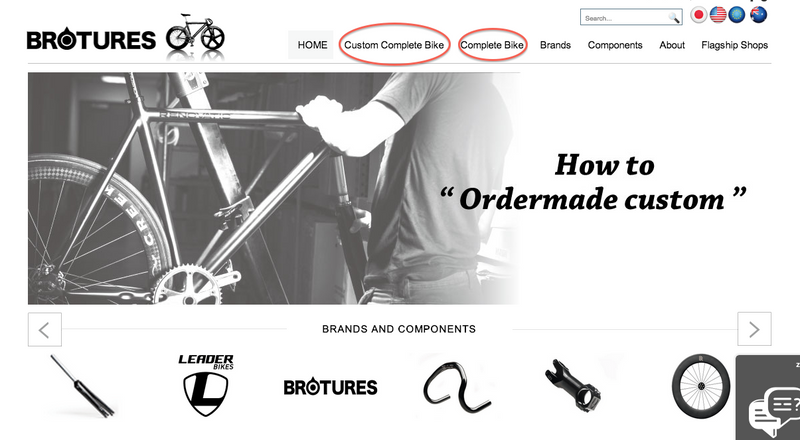Select the drop handlebar product thumbnail
This screenshot has height=440, width=800.
[x=456, y=386]
